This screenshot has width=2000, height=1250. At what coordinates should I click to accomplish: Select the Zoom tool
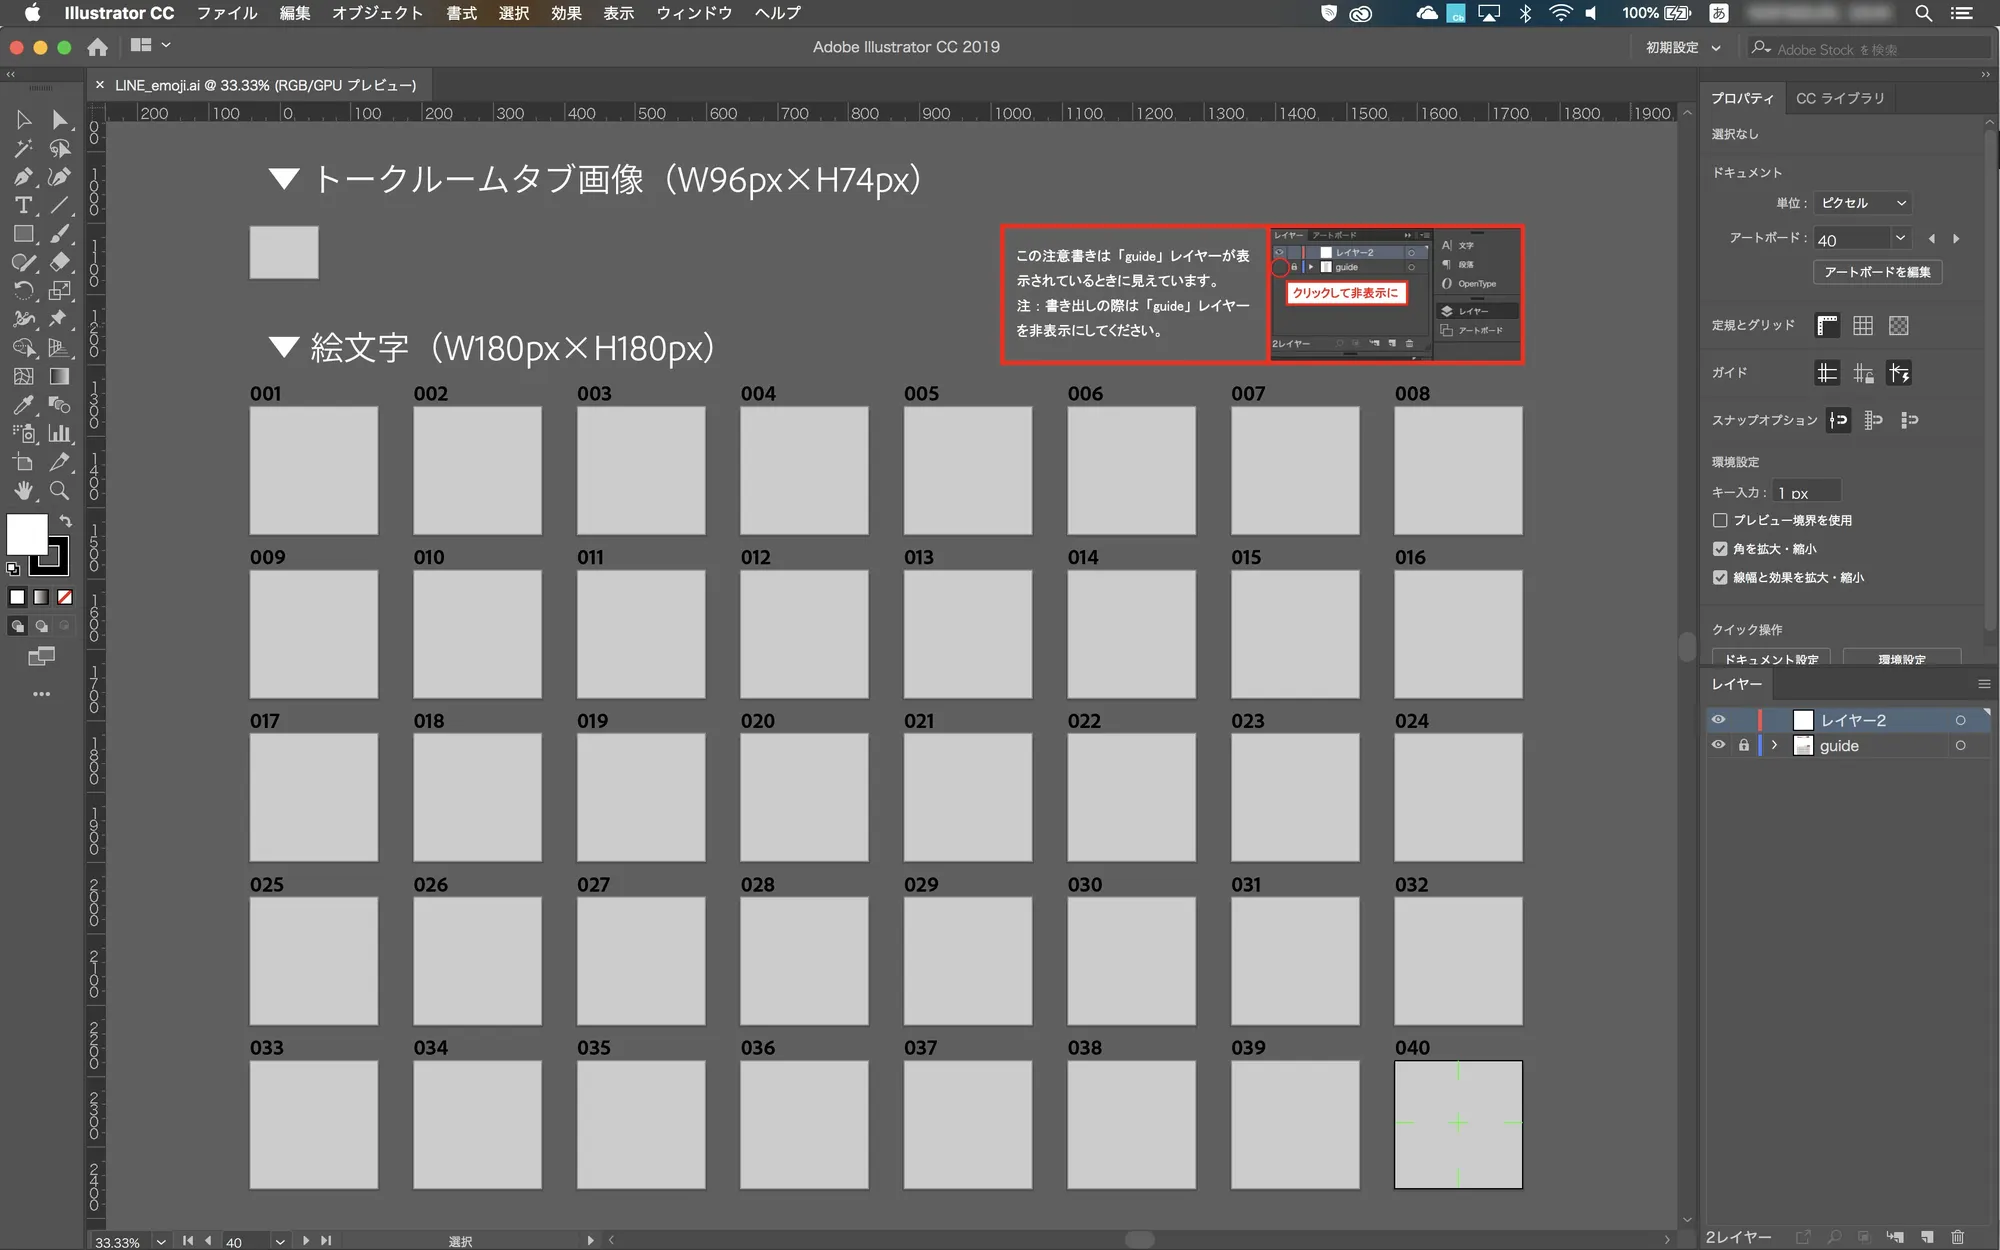pos(59,490)
